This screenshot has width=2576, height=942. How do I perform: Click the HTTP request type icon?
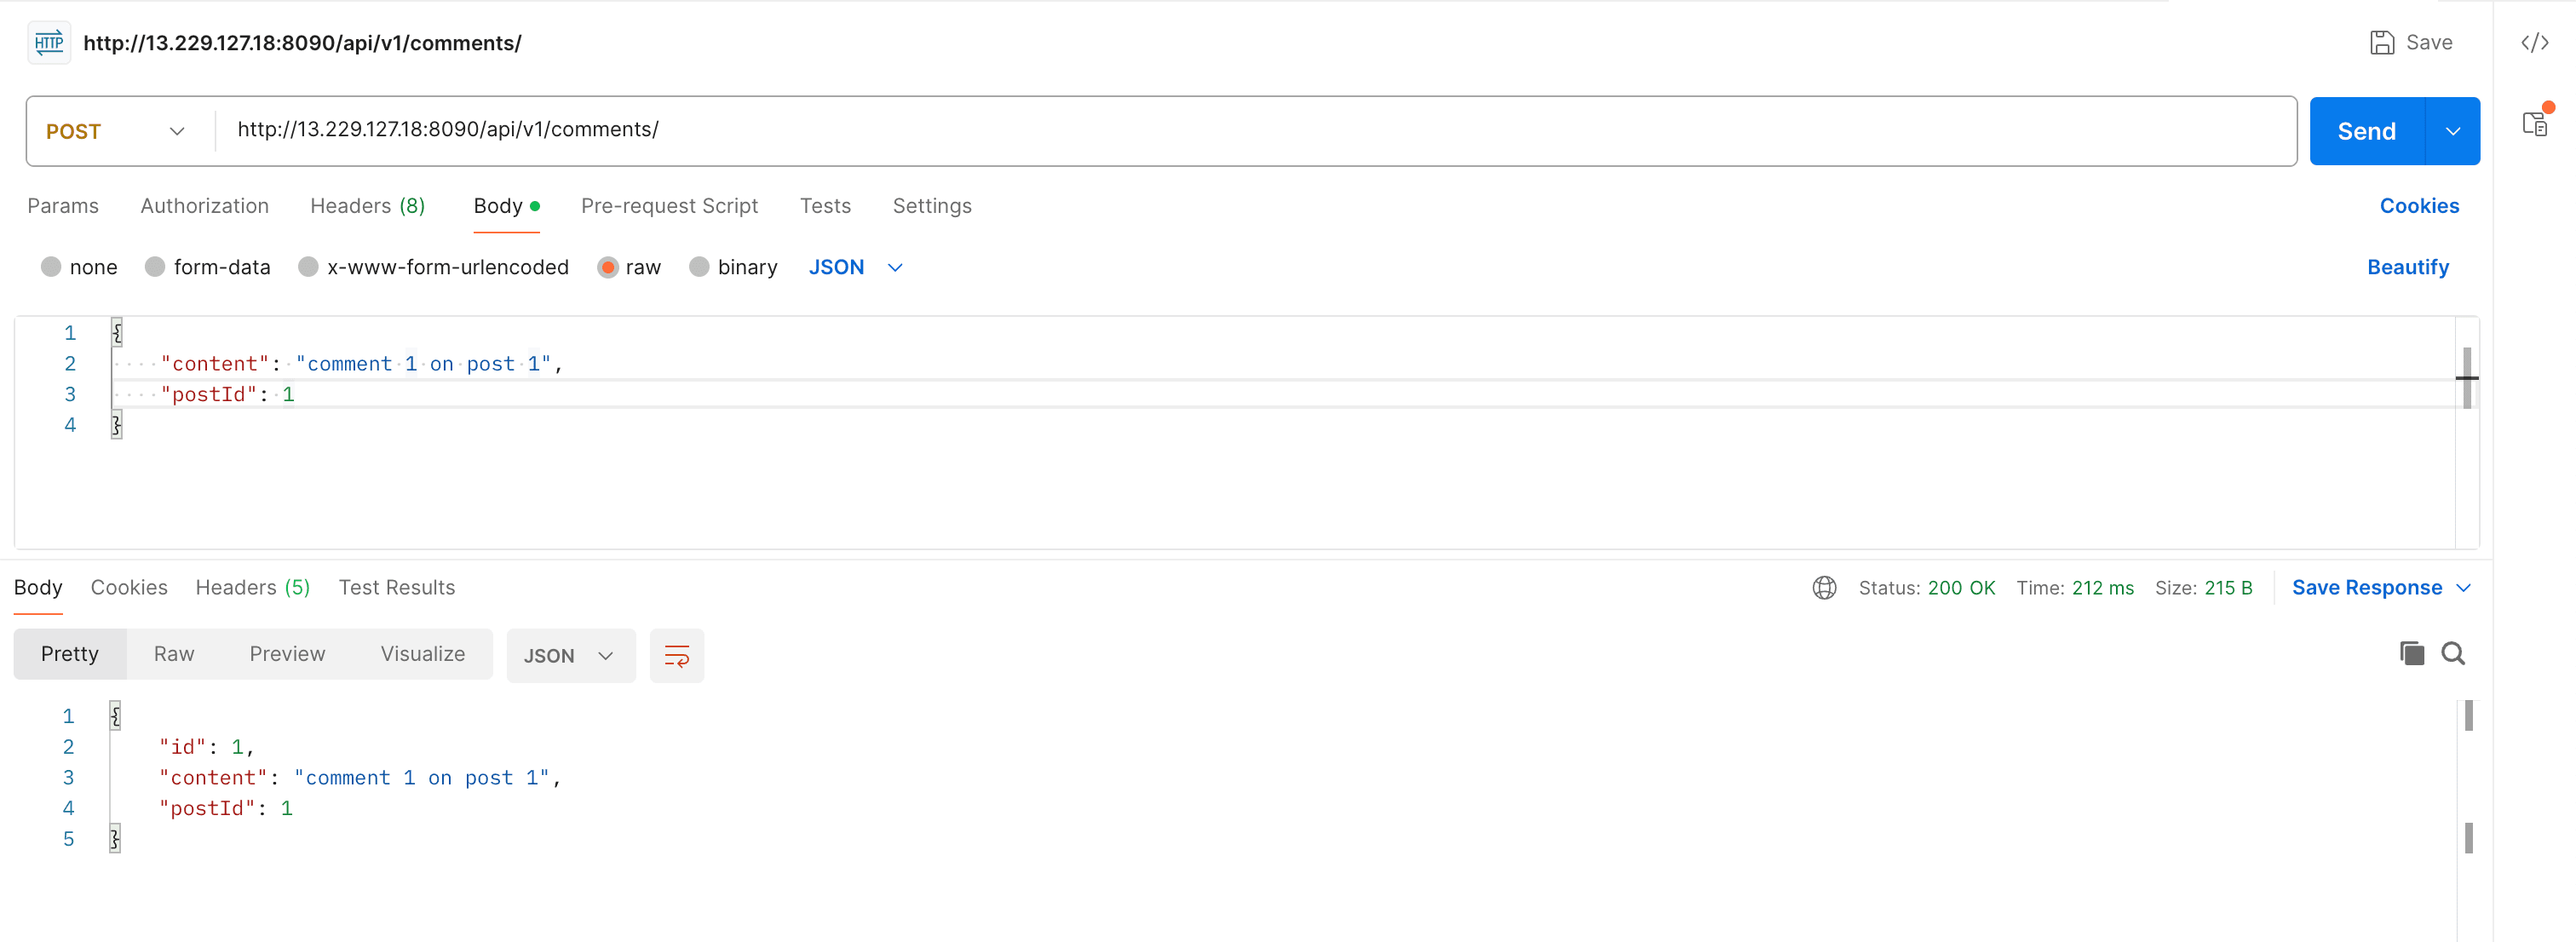(49, 43)
